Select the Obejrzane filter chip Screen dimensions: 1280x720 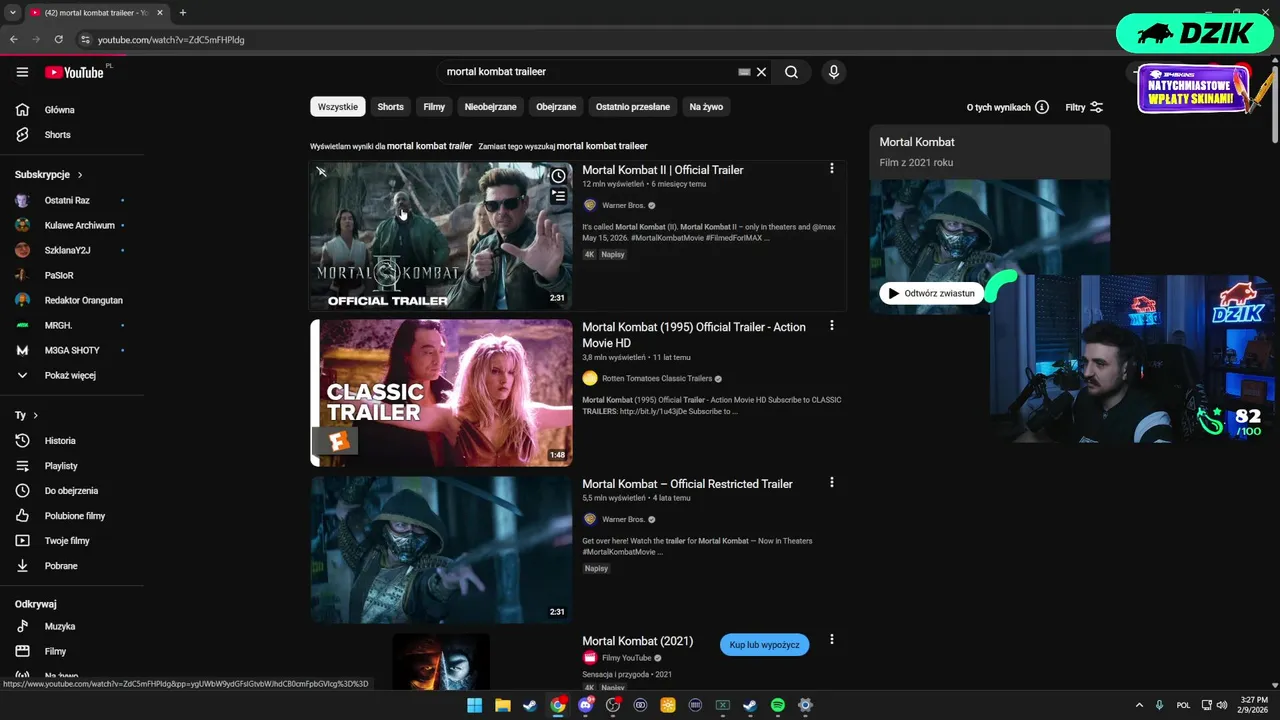click(556, 107)
